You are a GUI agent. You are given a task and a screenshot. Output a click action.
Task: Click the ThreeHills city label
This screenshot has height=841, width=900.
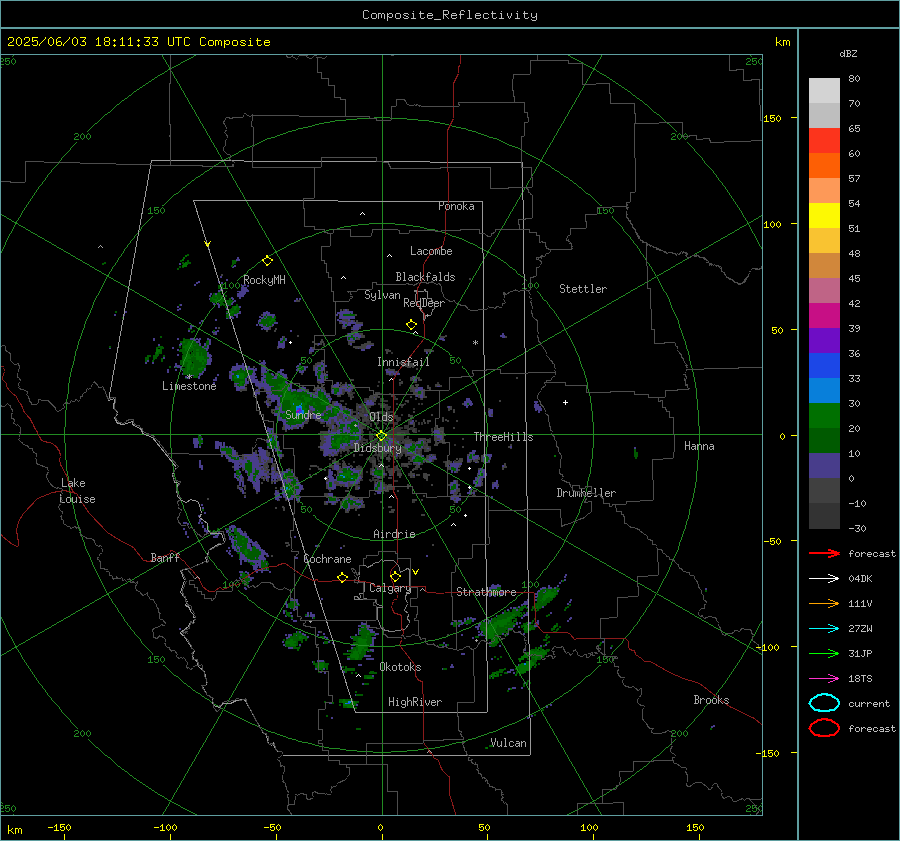(503, 437)
